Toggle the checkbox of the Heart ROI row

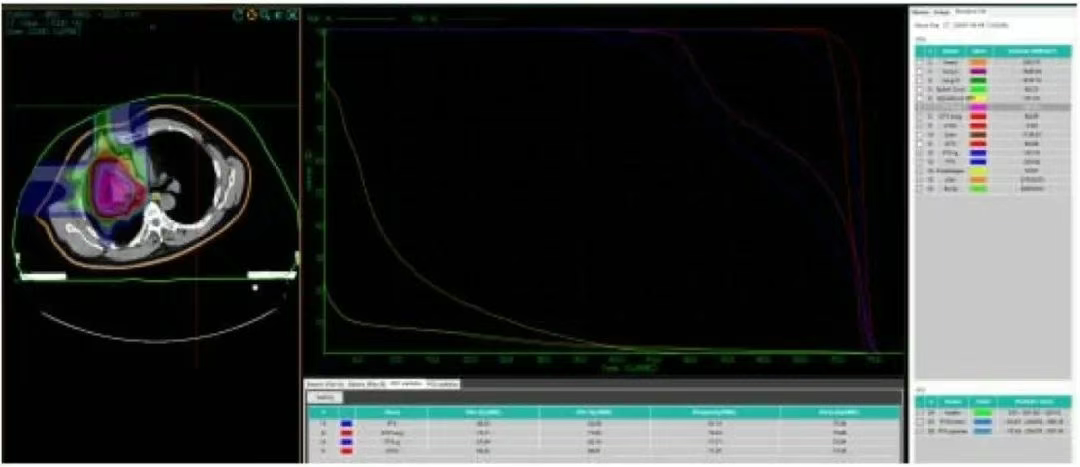(x=919, y=63)
